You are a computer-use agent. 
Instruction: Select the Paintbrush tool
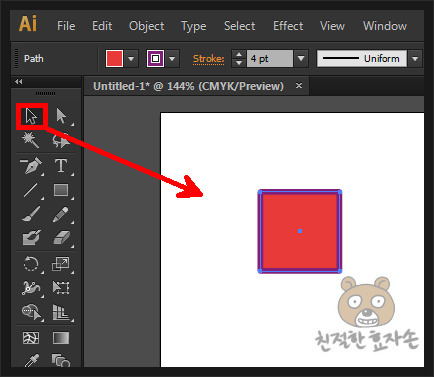(x=31, y=214)
